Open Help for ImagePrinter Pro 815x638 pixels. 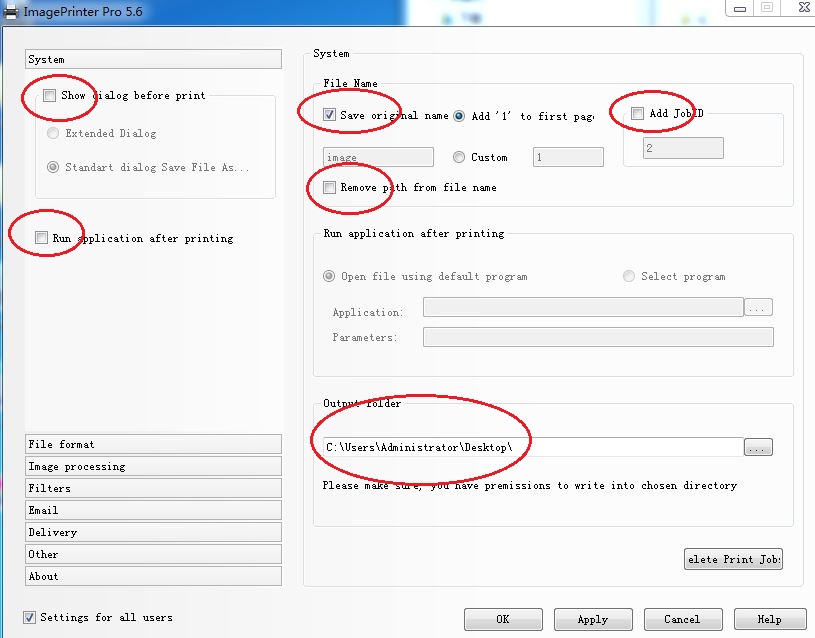770,619
